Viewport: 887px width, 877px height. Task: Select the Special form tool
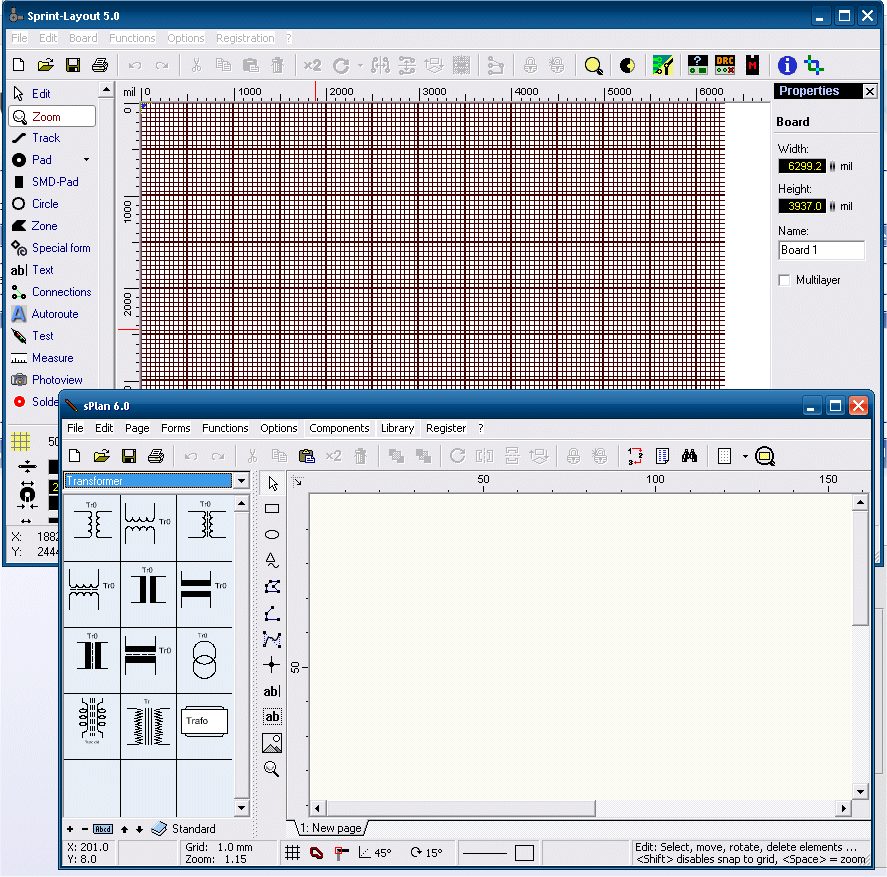[51, 248]
